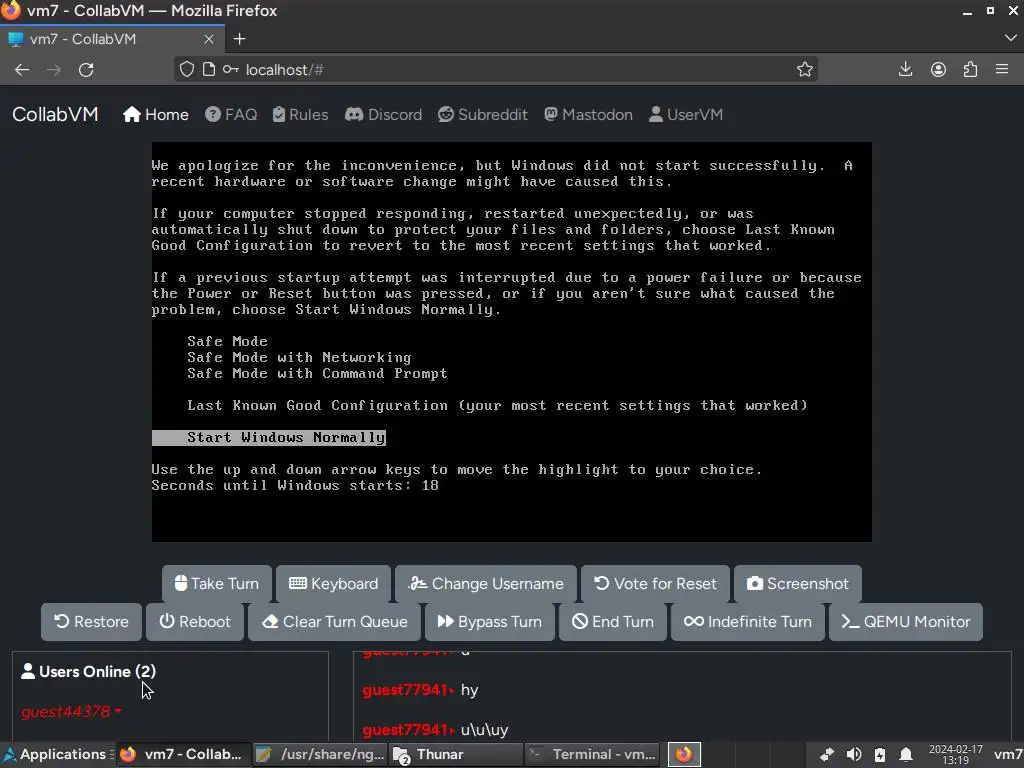This screenshot has height=768, width=1024.
Task: Switch to the /usr/share/ng... editor taskbar item
Action: (x=320, y=754)
